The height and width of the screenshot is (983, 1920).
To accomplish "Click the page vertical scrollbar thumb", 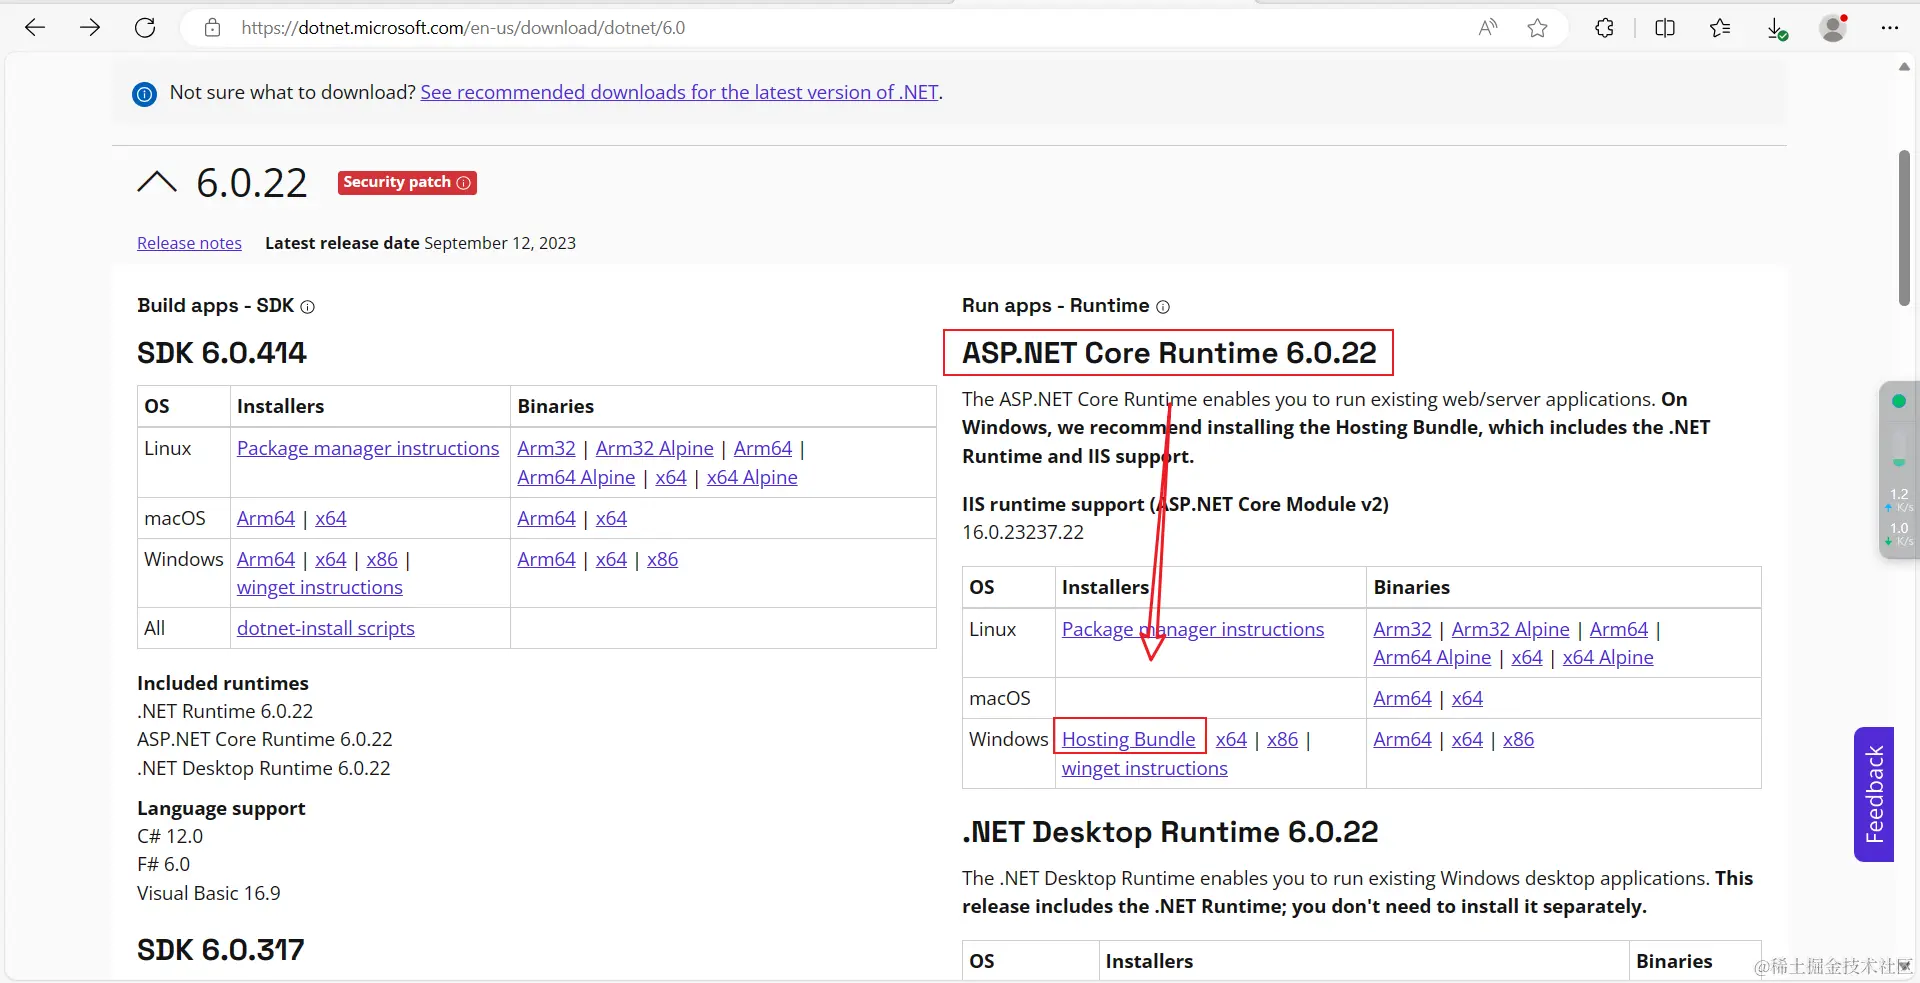I will point(1904,228).
